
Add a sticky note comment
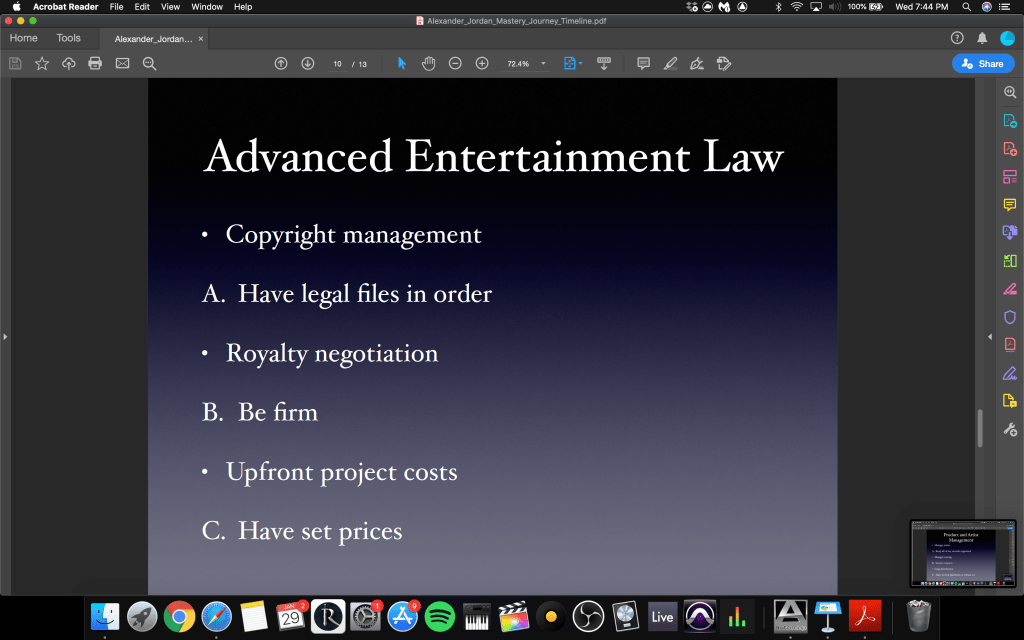pyautogui.click(x=643, y=63)
